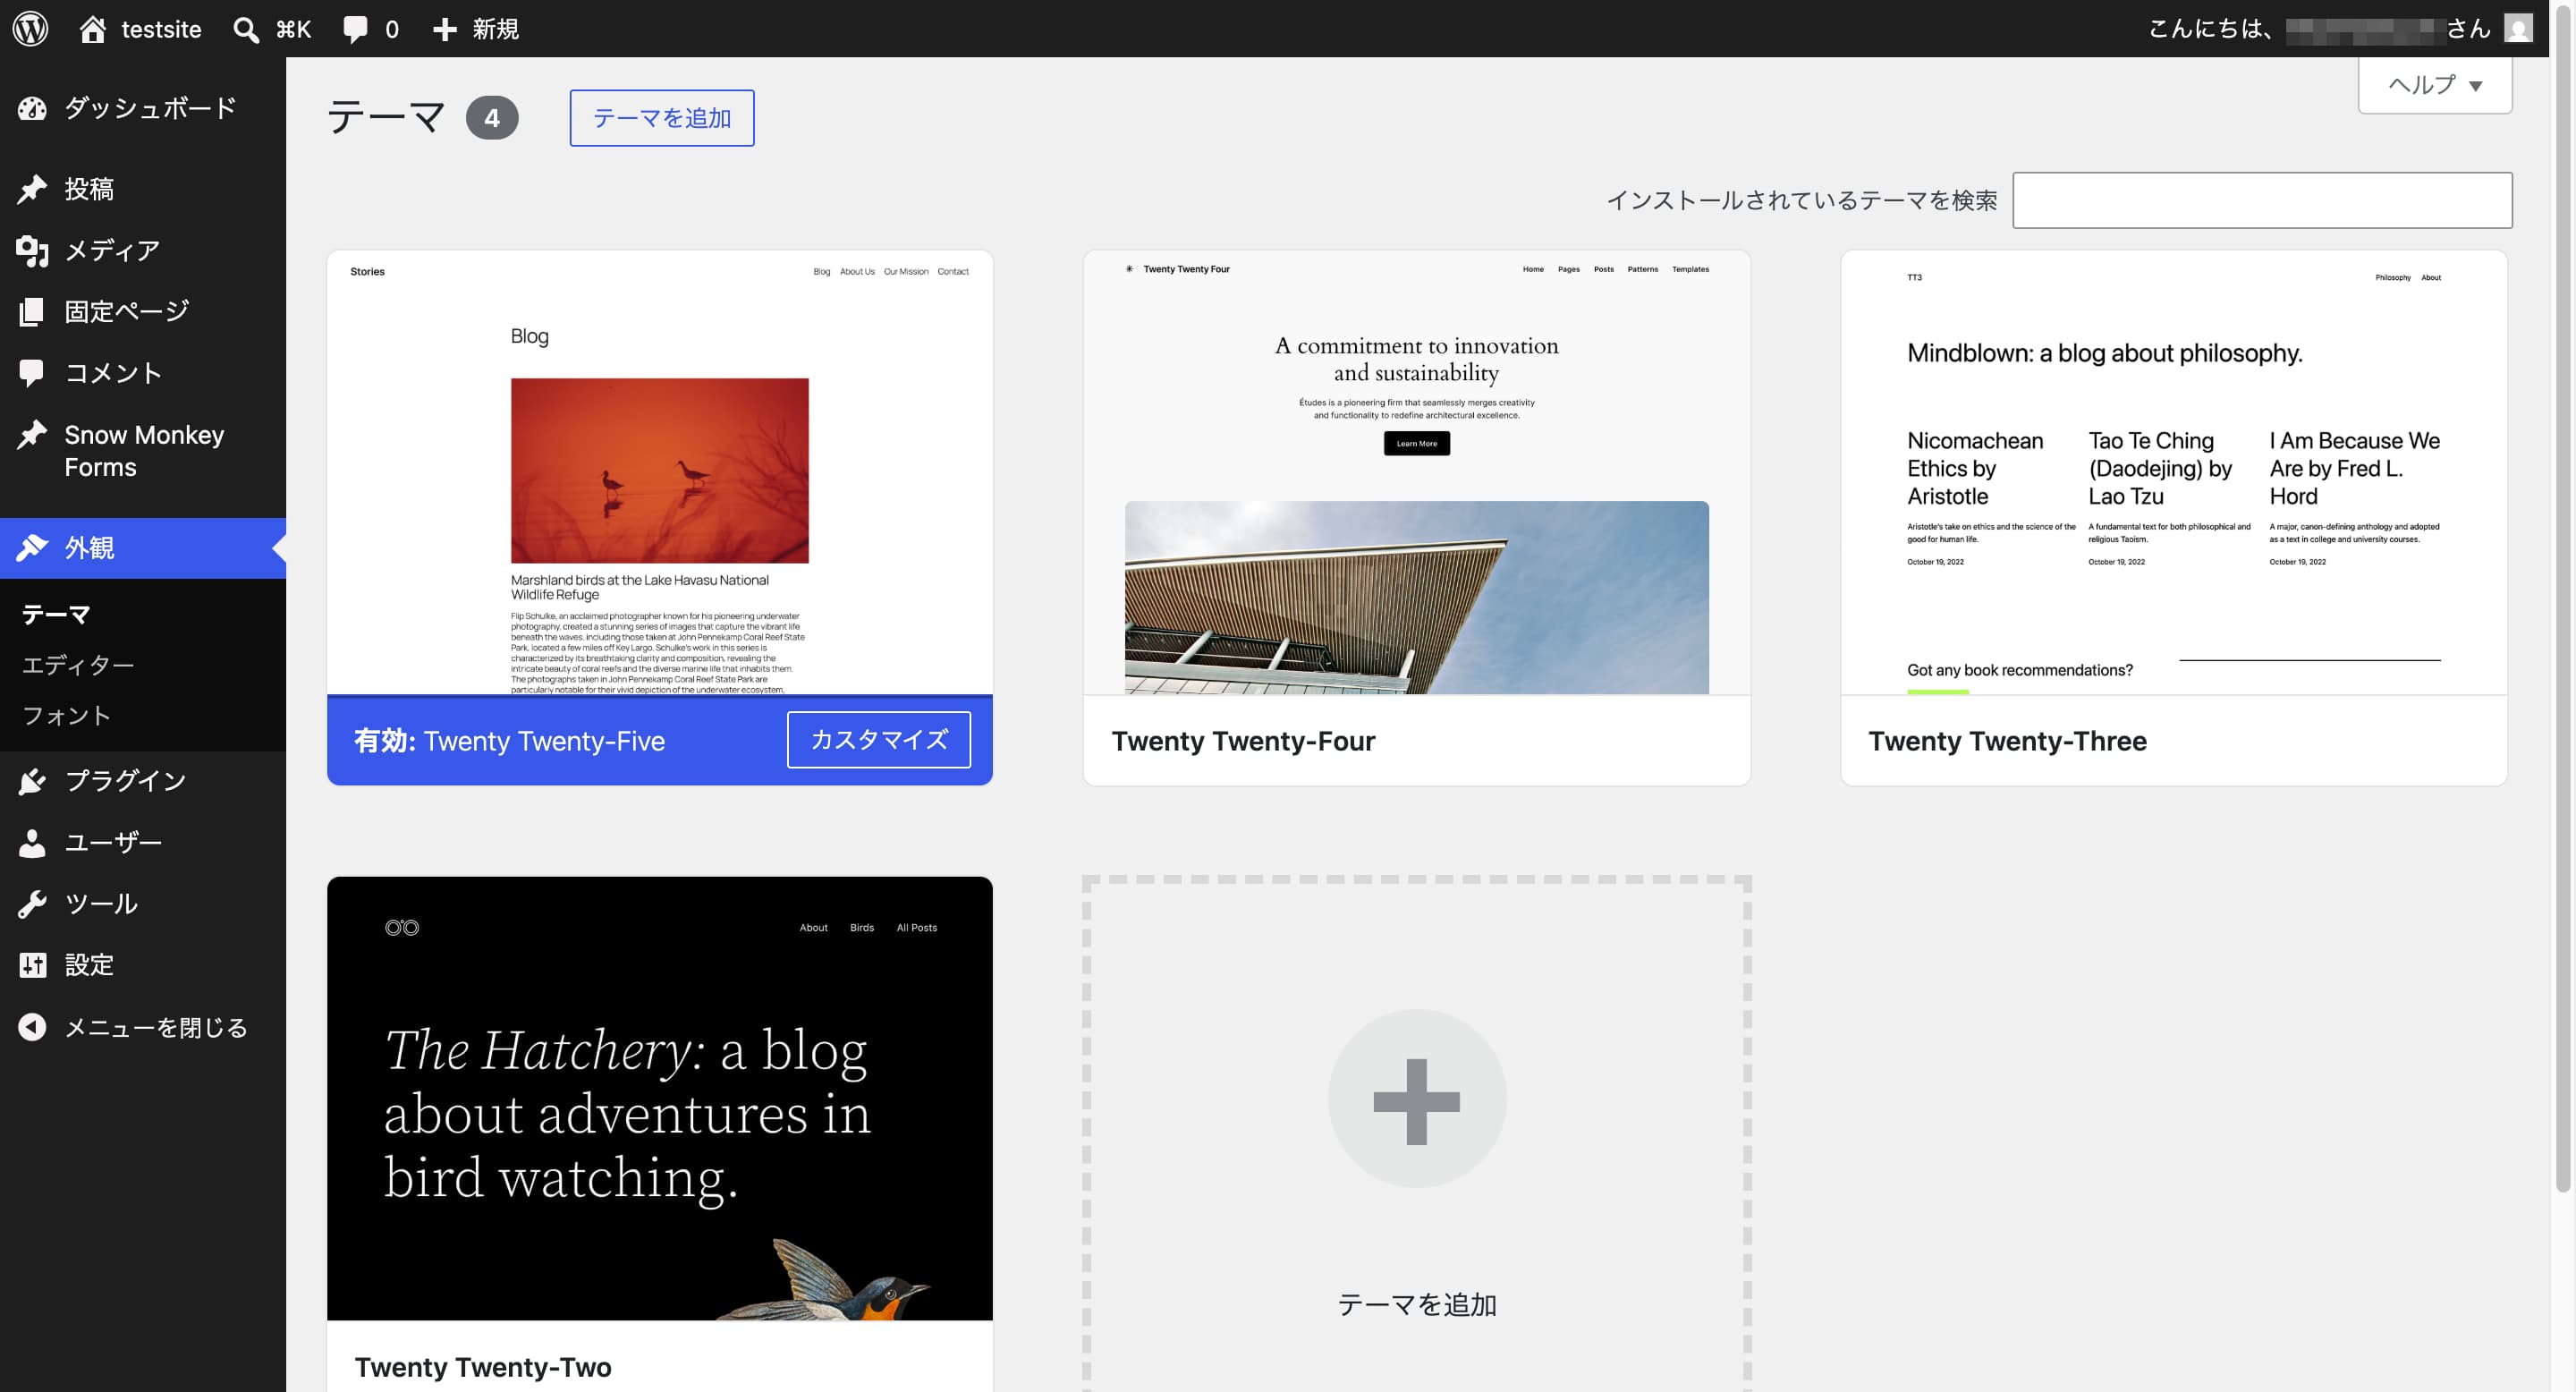Select the Twenty Twenty-Two theme screenshot
Viewport: 2576px width, 1392px height.
click(660, 1099)
